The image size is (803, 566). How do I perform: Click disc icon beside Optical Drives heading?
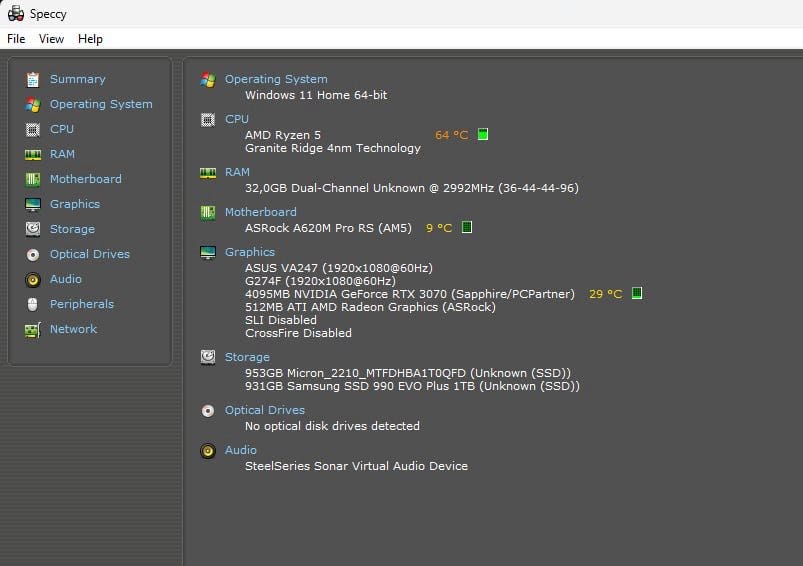(208, 411)
